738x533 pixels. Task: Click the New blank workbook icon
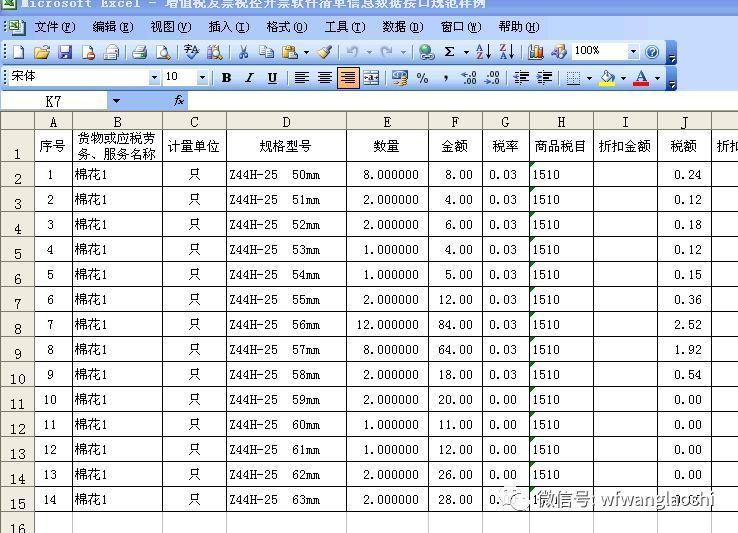(x=18, y=52)
